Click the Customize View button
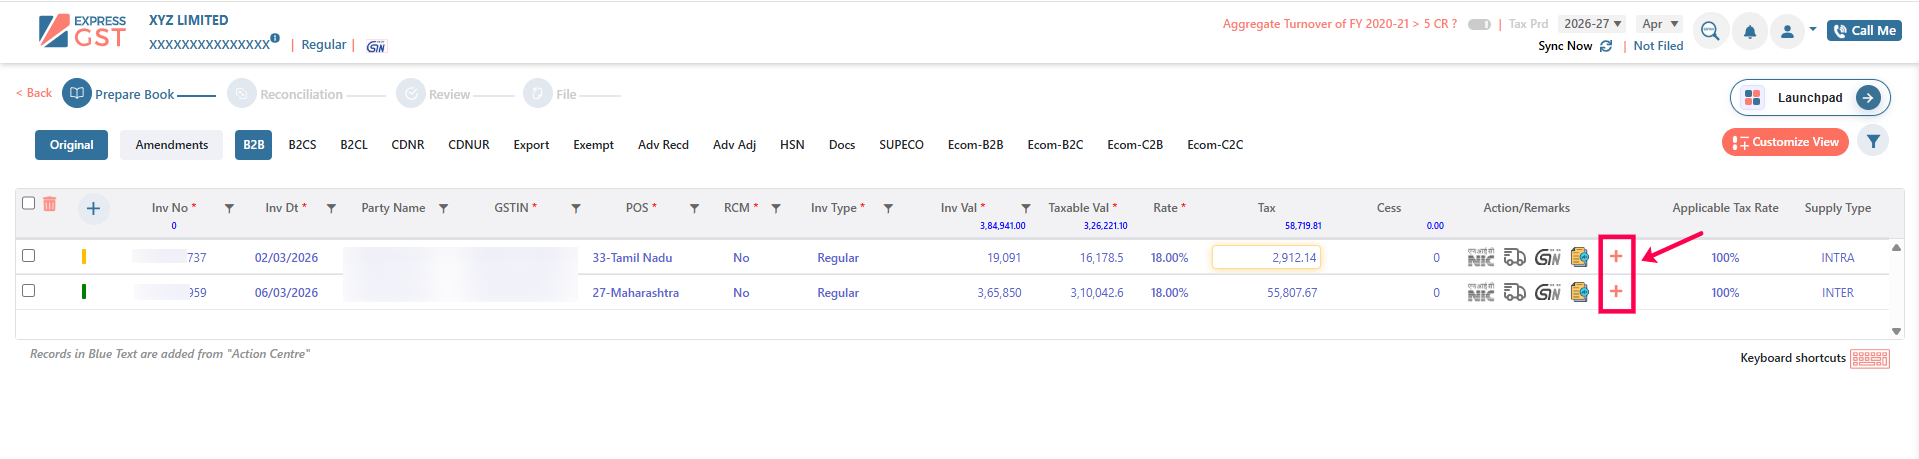This screenshot has height=459, width=1919. pos(1785,142)
